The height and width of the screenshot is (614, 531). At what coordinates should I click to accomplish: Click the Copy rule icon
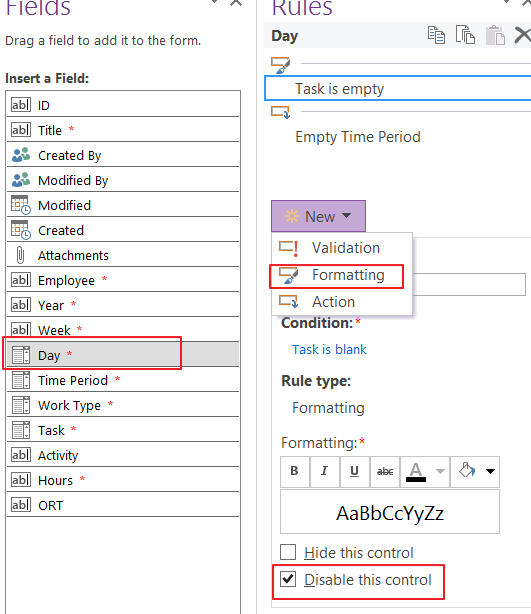click(x=436, y=35)
